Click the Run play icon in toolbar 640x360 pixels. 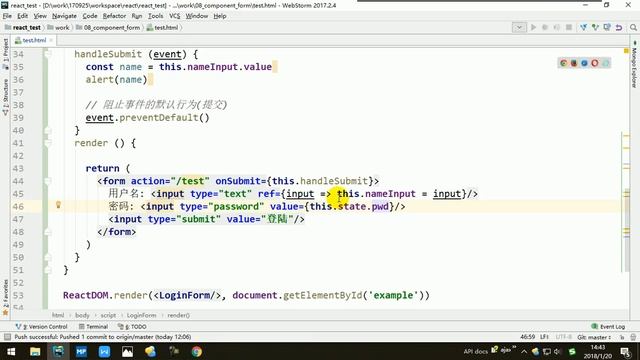[533, 27]
